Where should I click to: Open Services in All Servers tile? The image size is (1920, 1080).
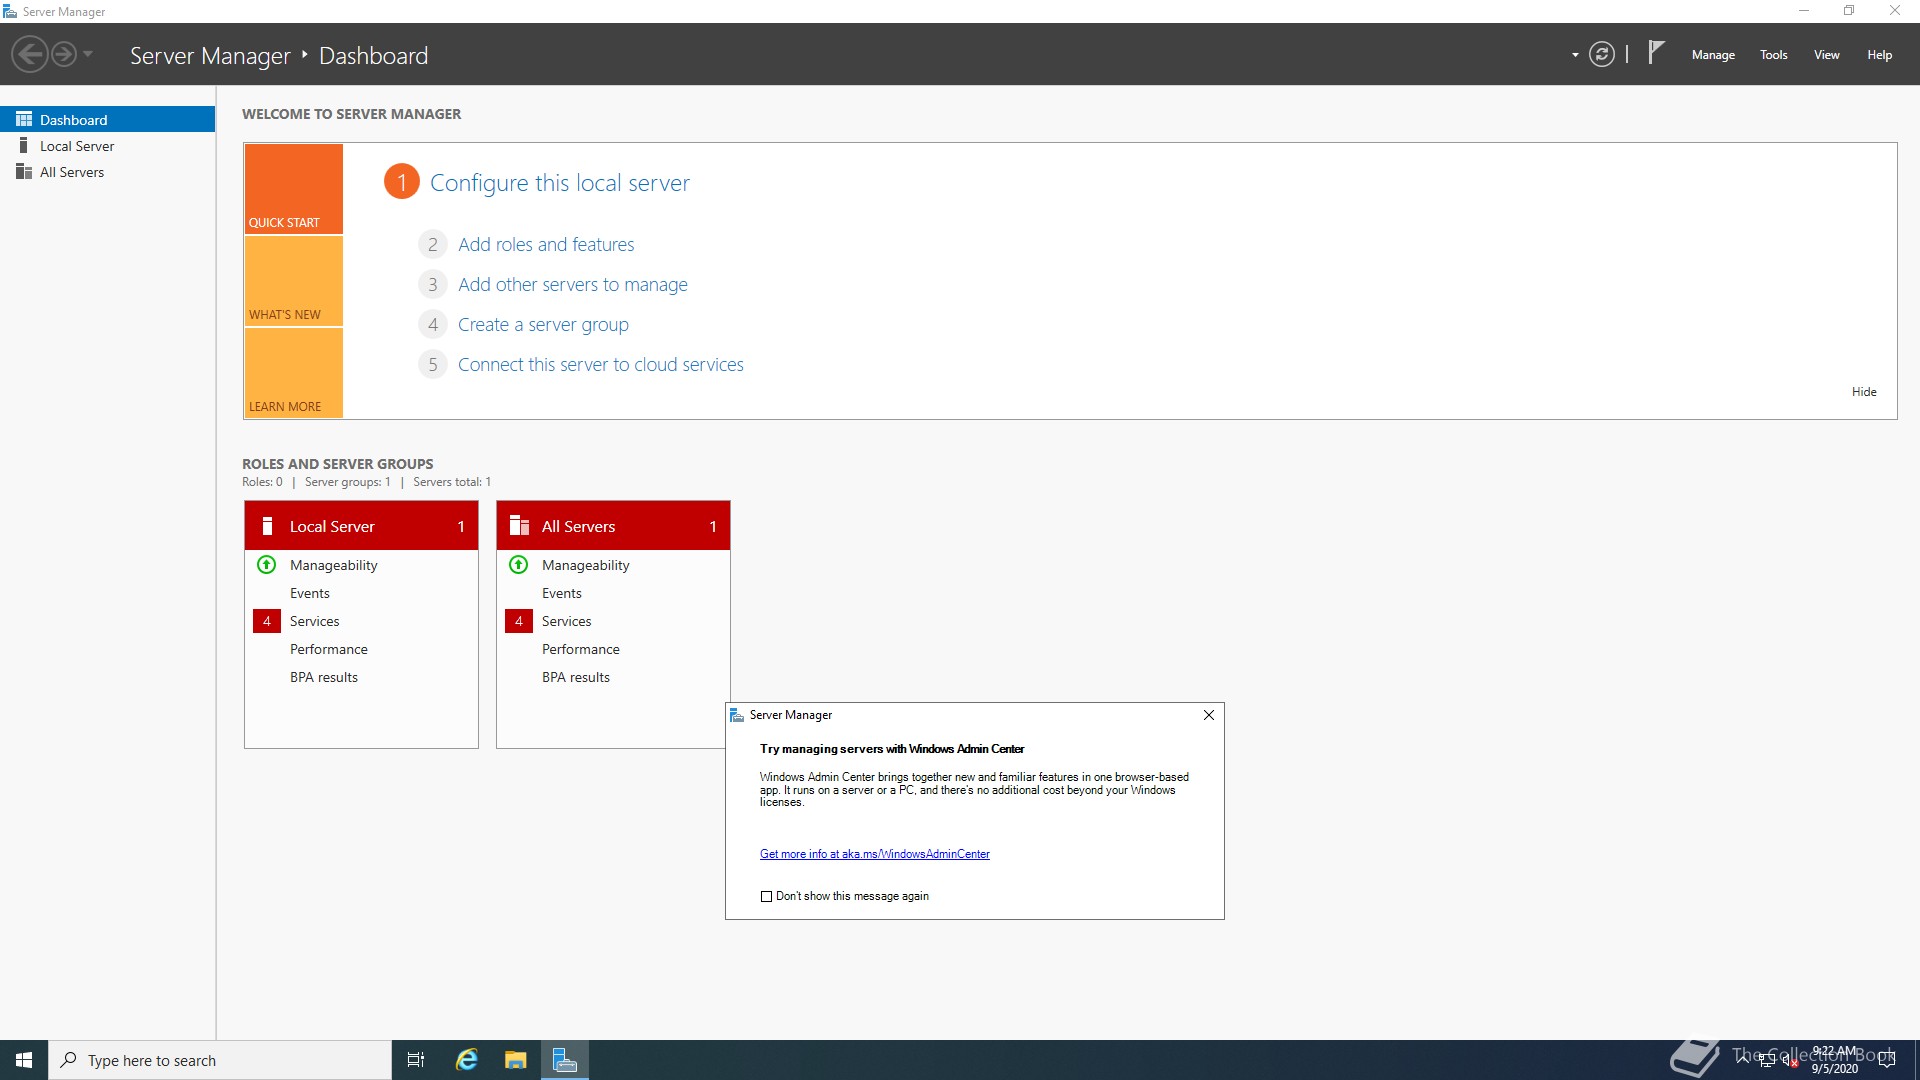567,621
